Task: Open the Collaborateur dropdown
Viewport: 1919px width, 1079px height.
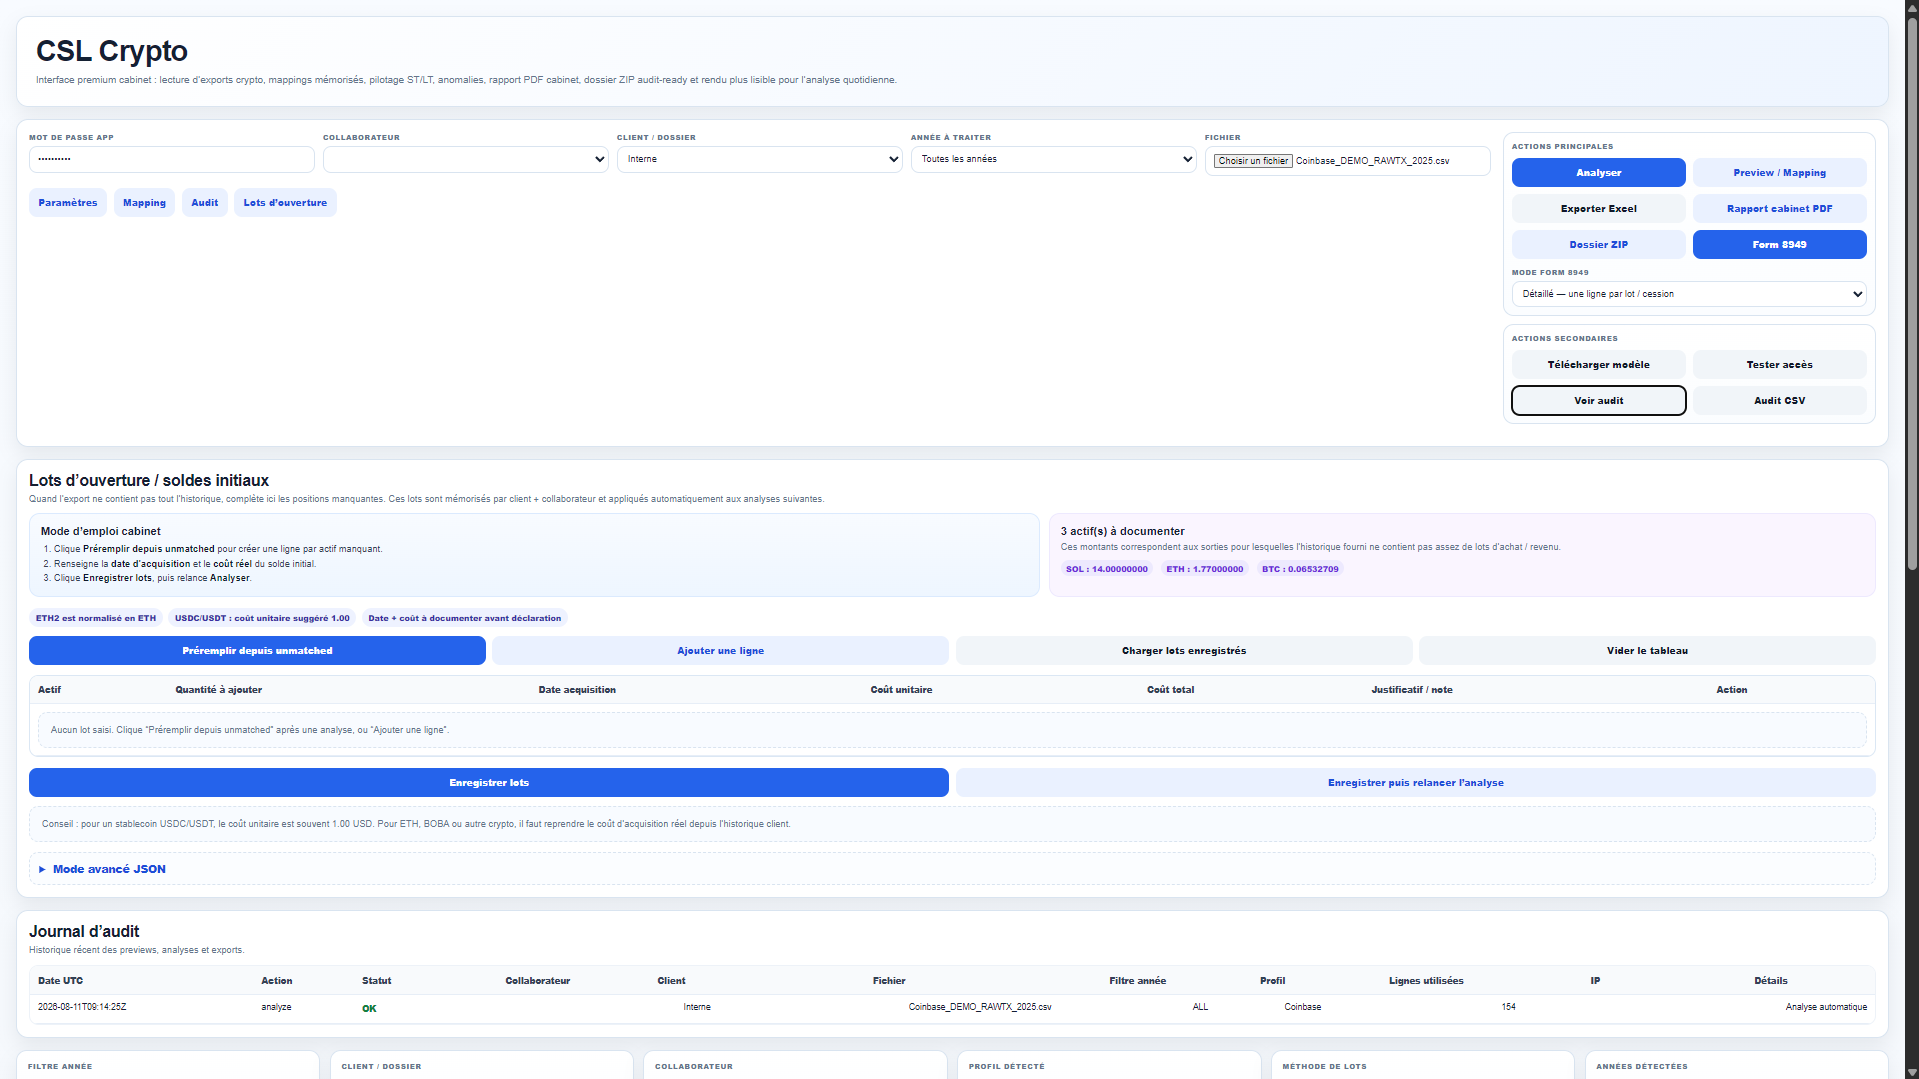Action: [465, 160]
